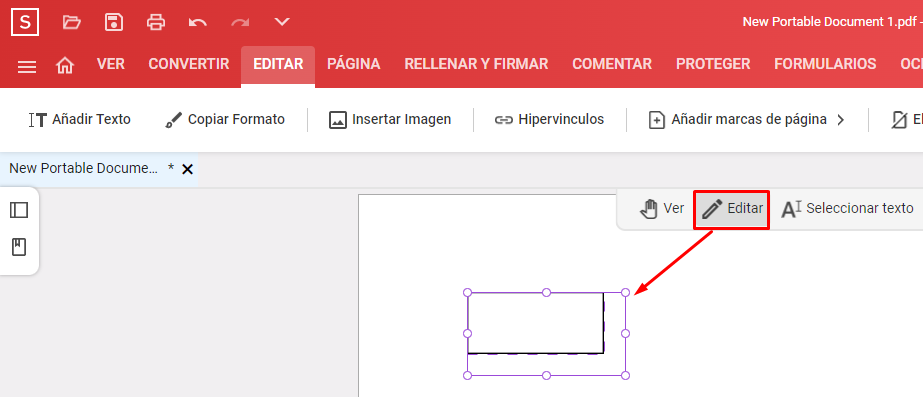Open the hamburger main menu
This screenshot has width=923, height=397.
pos(27,67)
